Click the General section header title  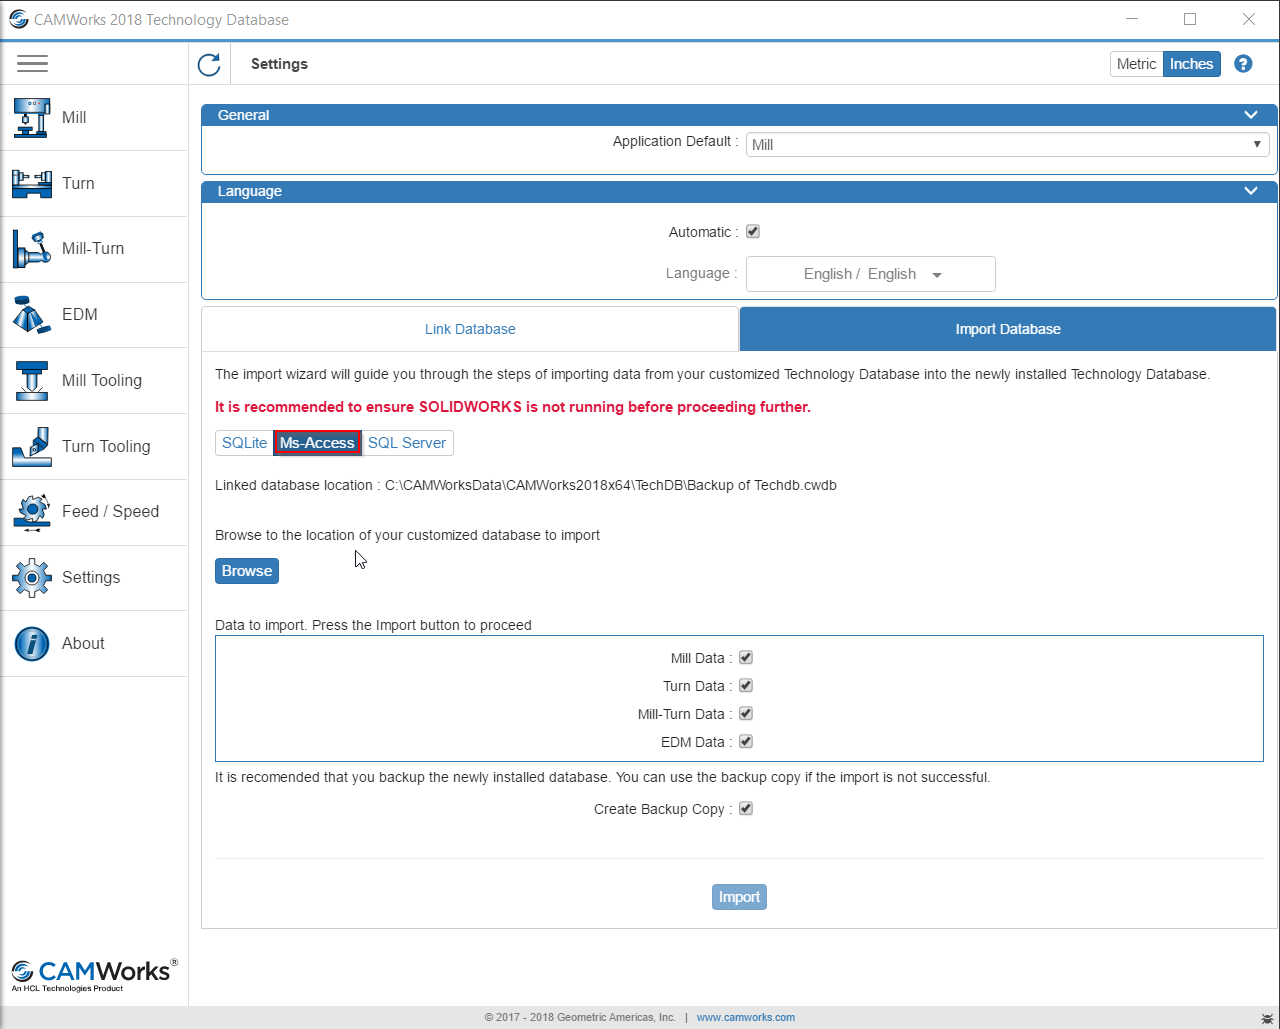[x=243, y=115]
